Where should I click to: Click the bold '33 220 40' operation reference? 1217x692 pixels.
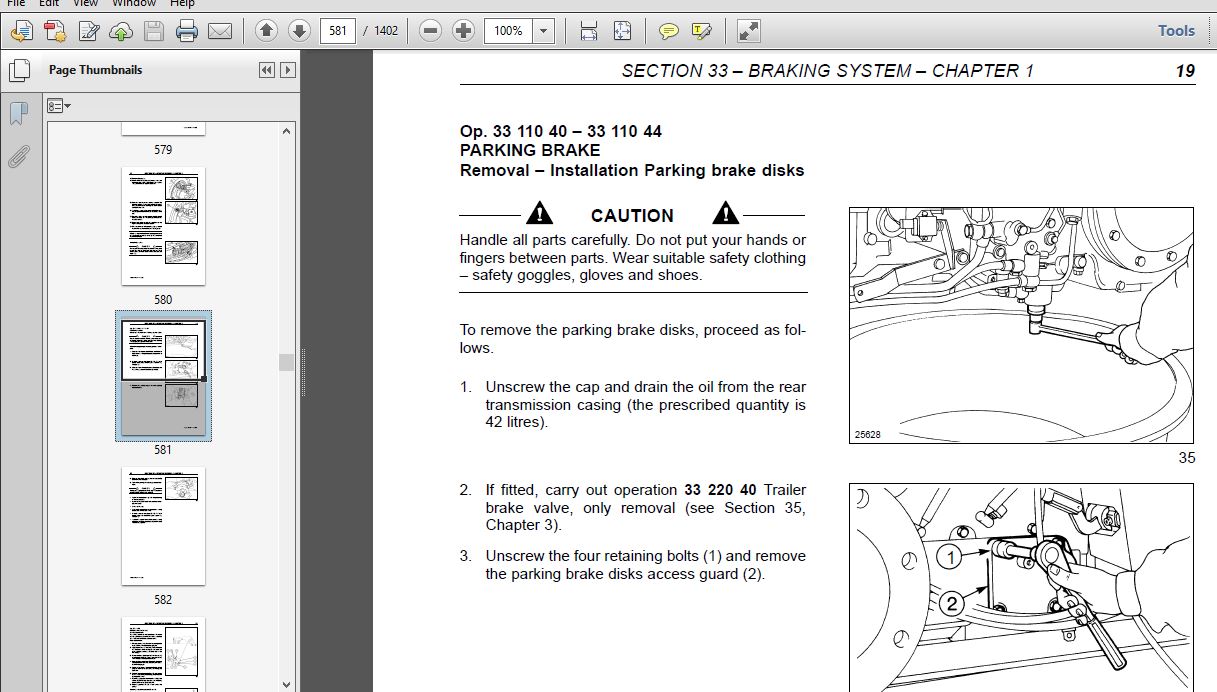720,490
